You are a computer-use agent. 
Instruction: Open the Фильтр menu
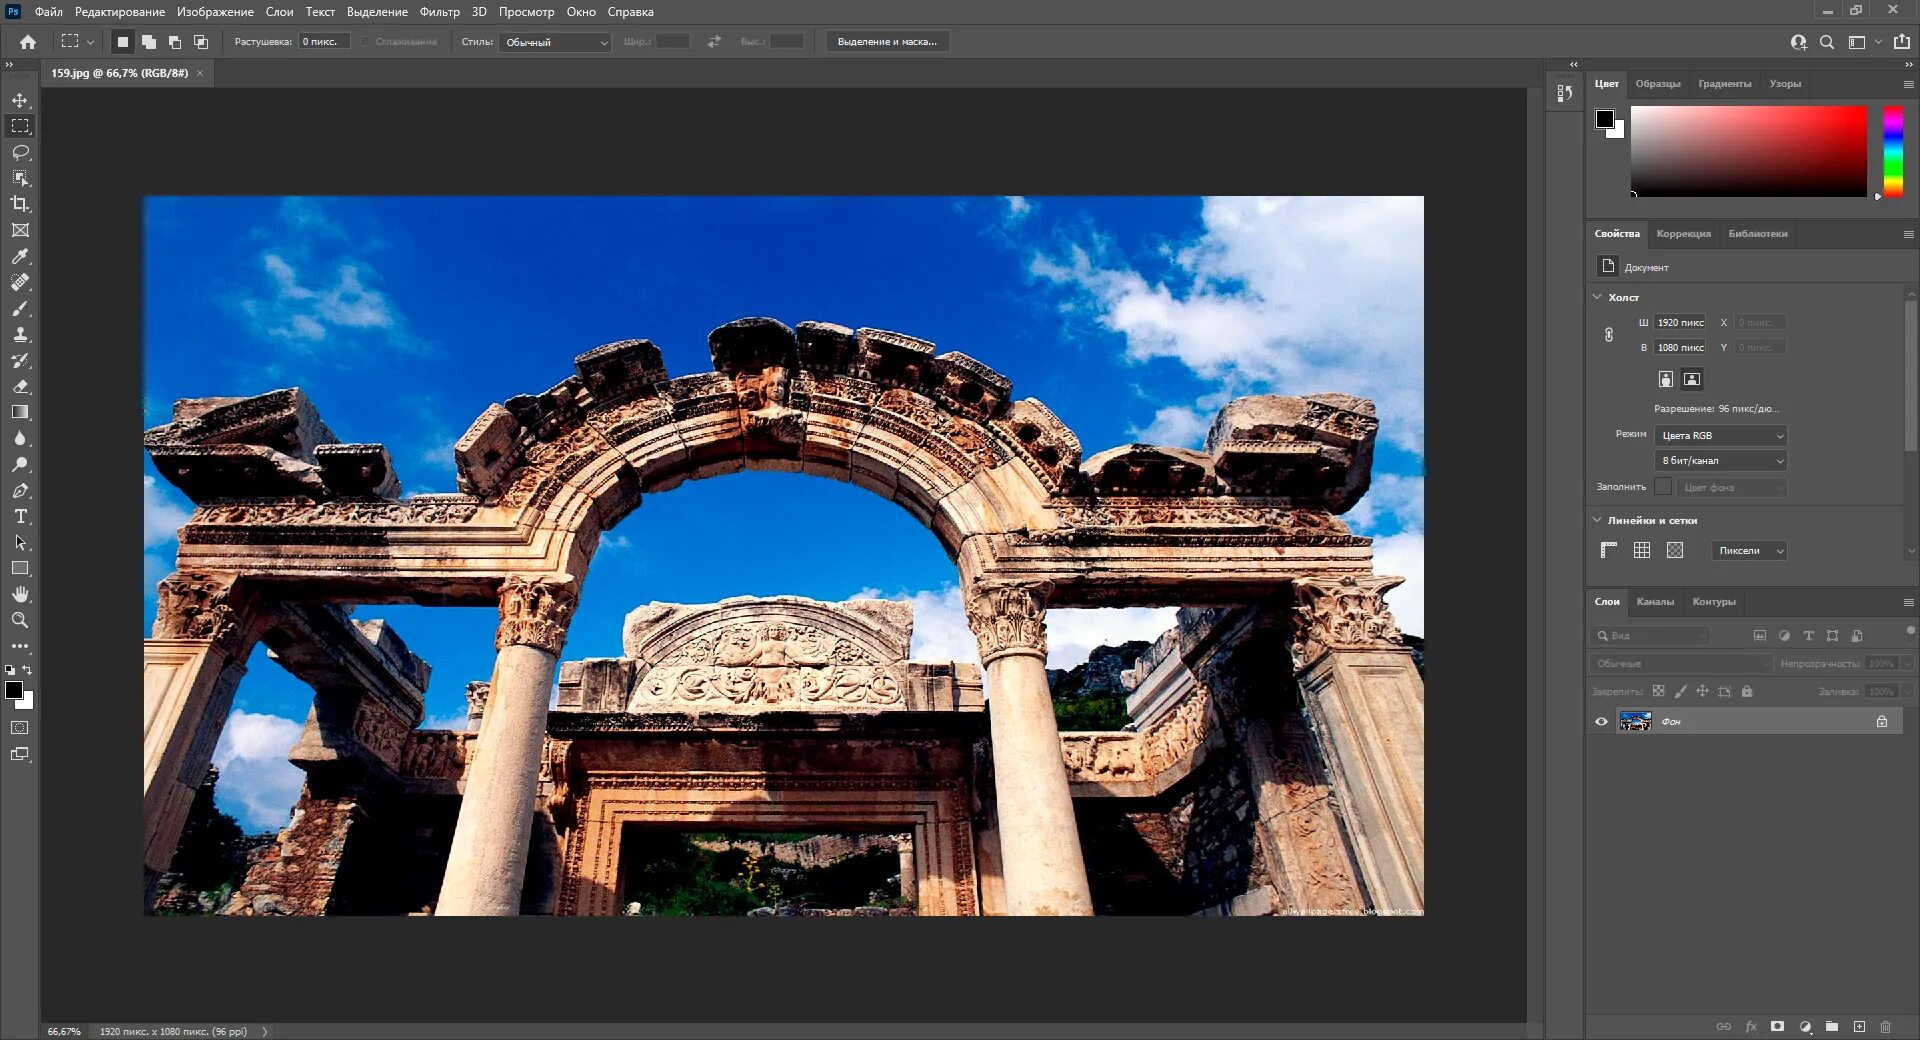(439, 12)
